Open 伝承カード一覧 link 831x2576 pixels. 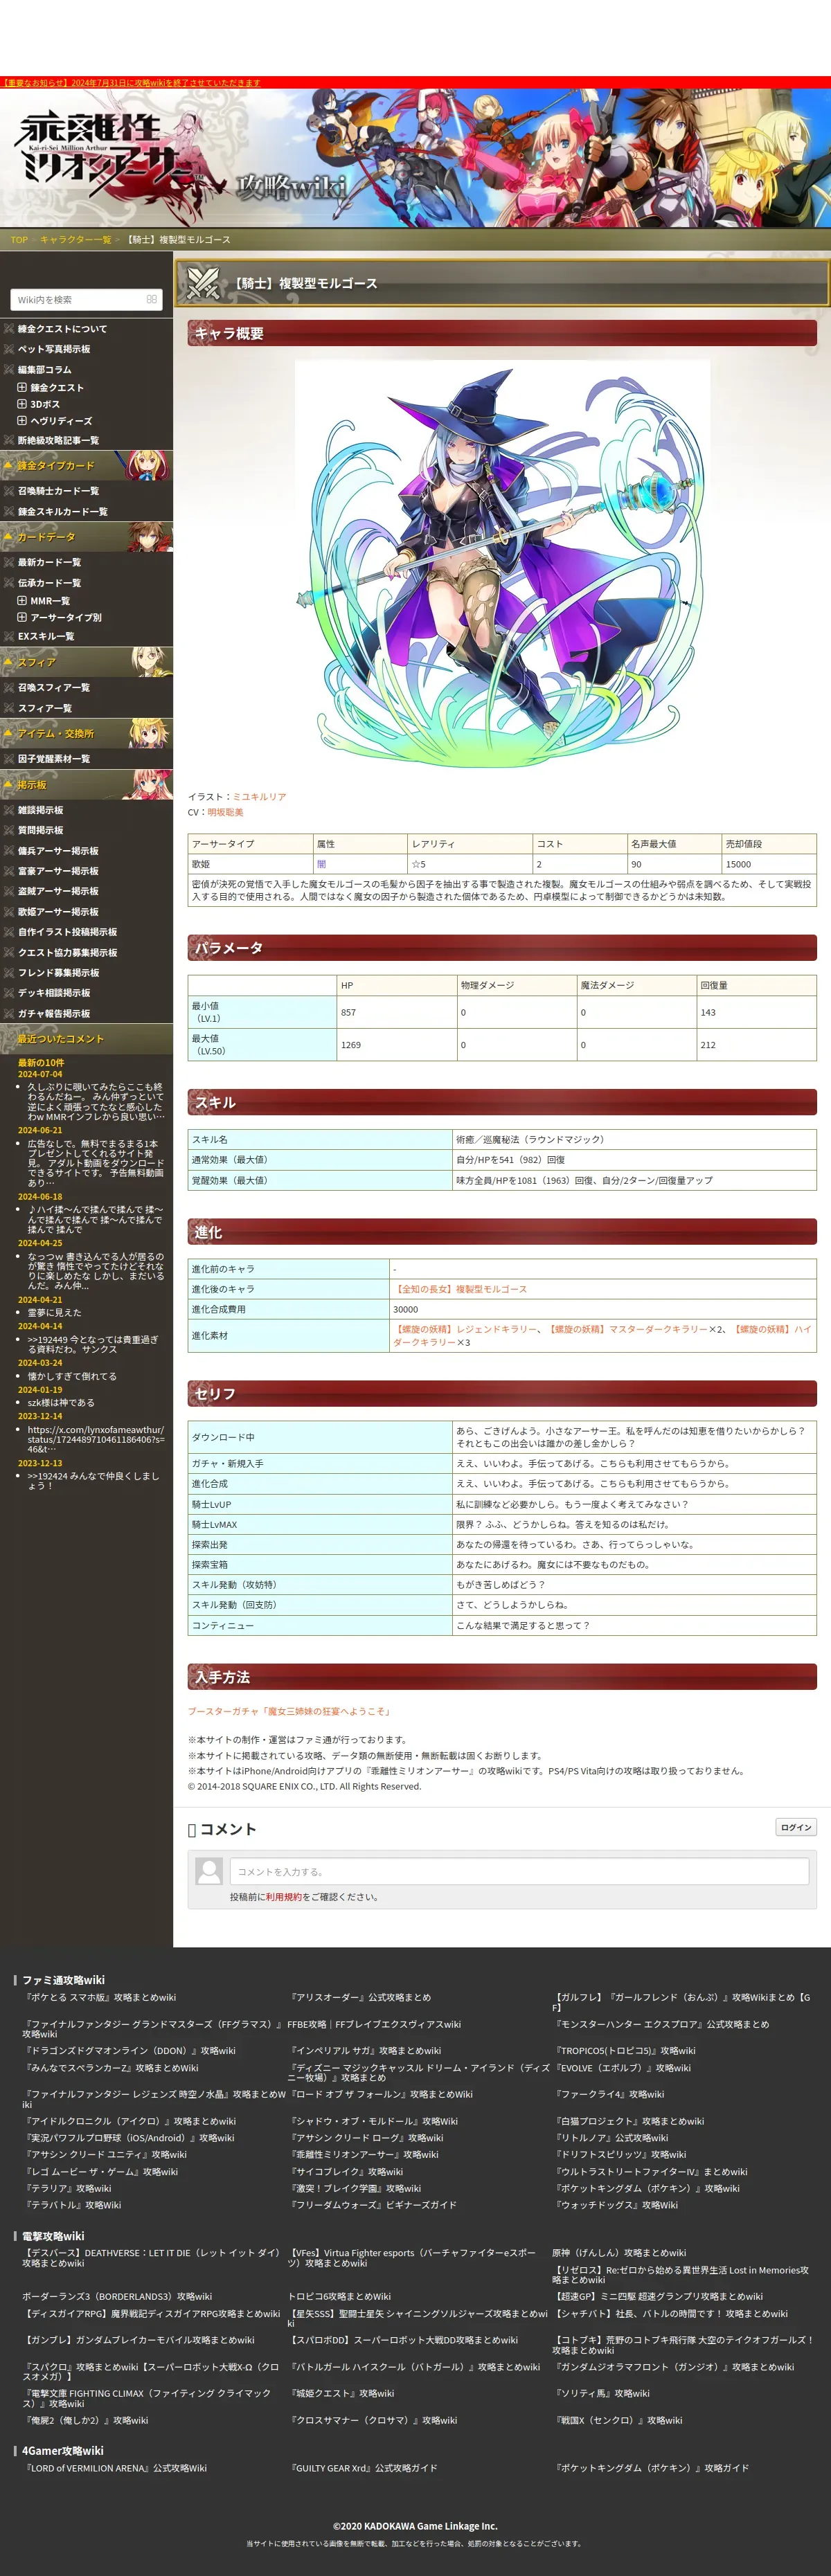coord(49,582)
